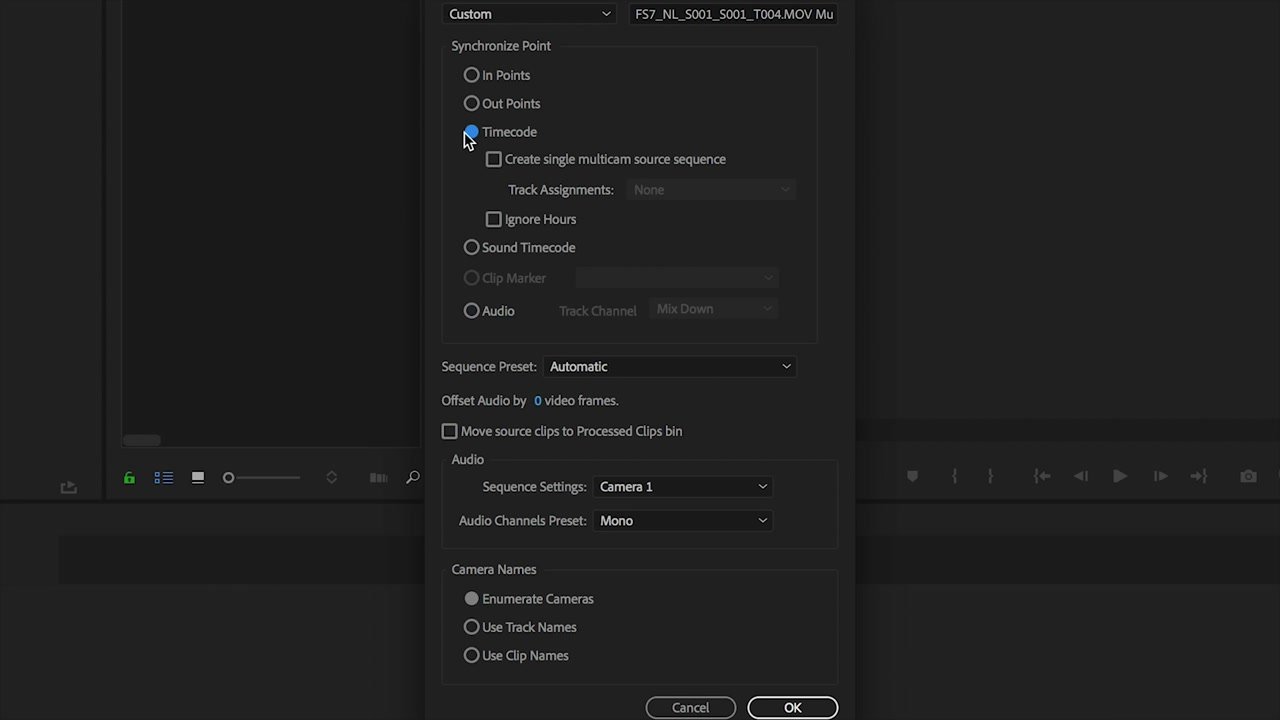Screen dimensions: 1280x720
Task: Click OK to confirm the dialog
Action: [792, 707]
